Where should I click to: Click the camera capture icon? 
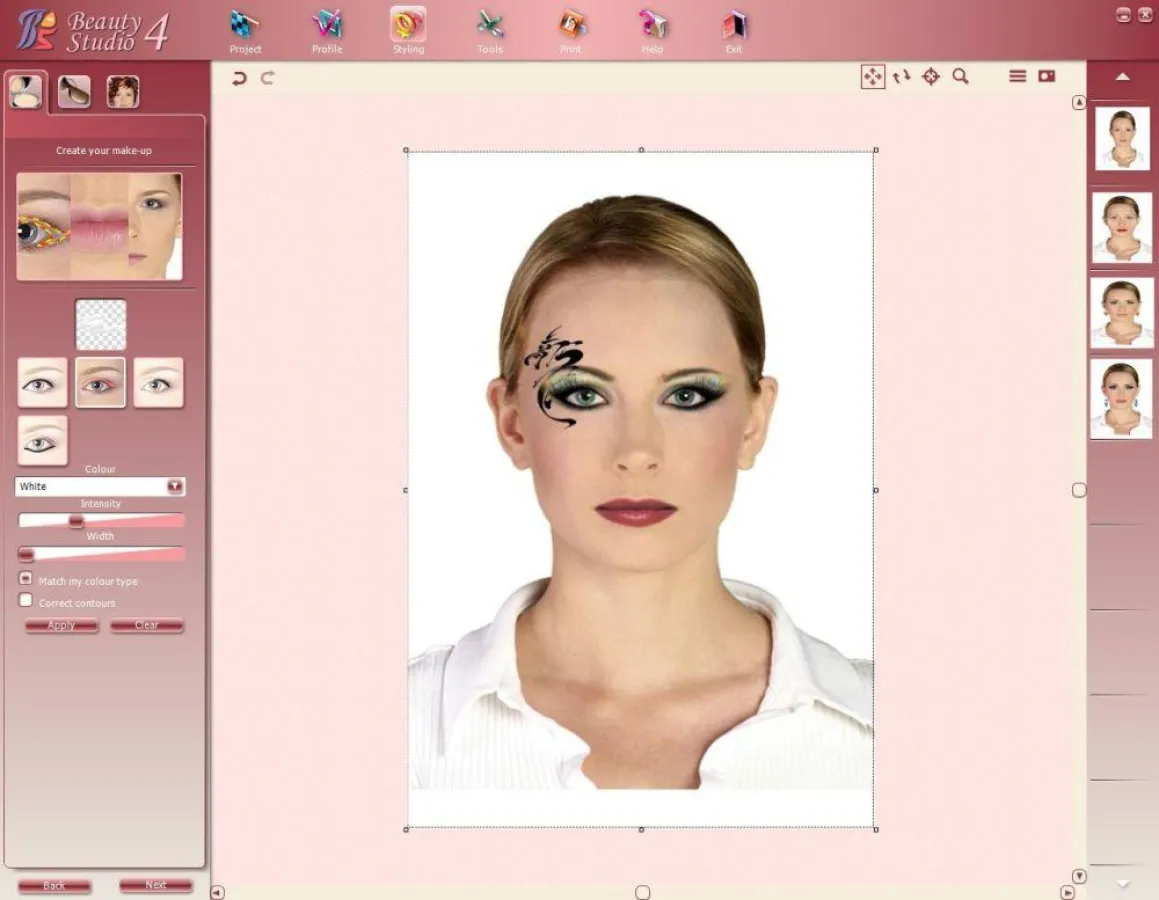(x=1047, y=76)
